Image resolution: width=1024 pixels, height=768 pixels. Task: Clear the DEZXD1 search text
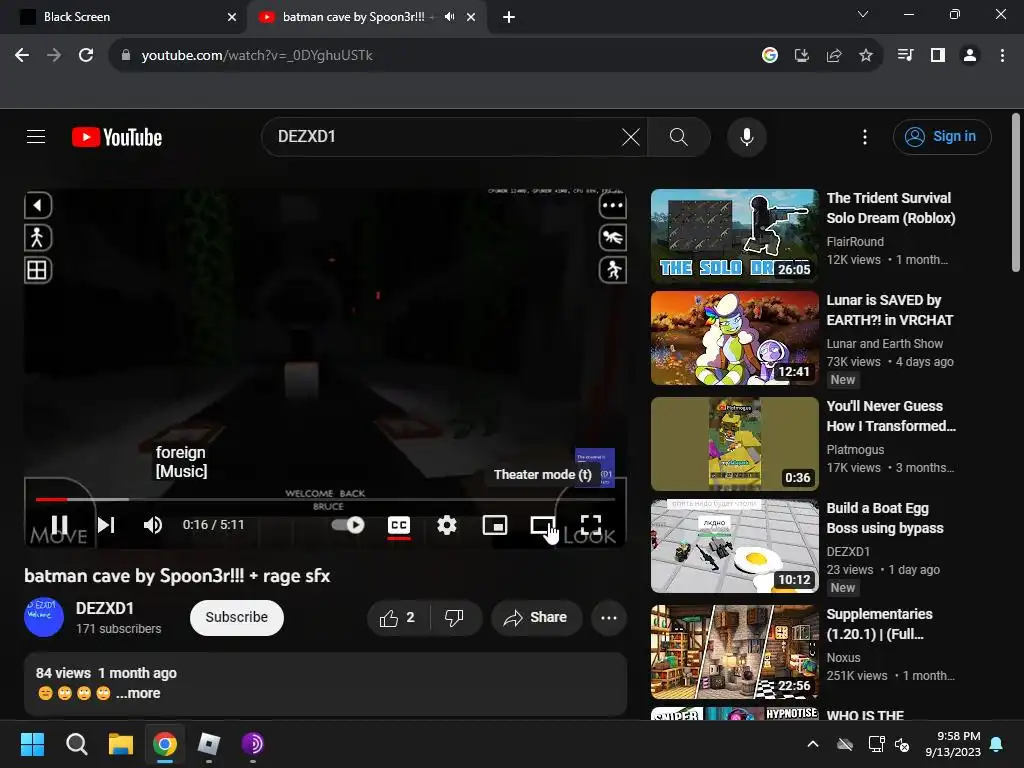630,137
